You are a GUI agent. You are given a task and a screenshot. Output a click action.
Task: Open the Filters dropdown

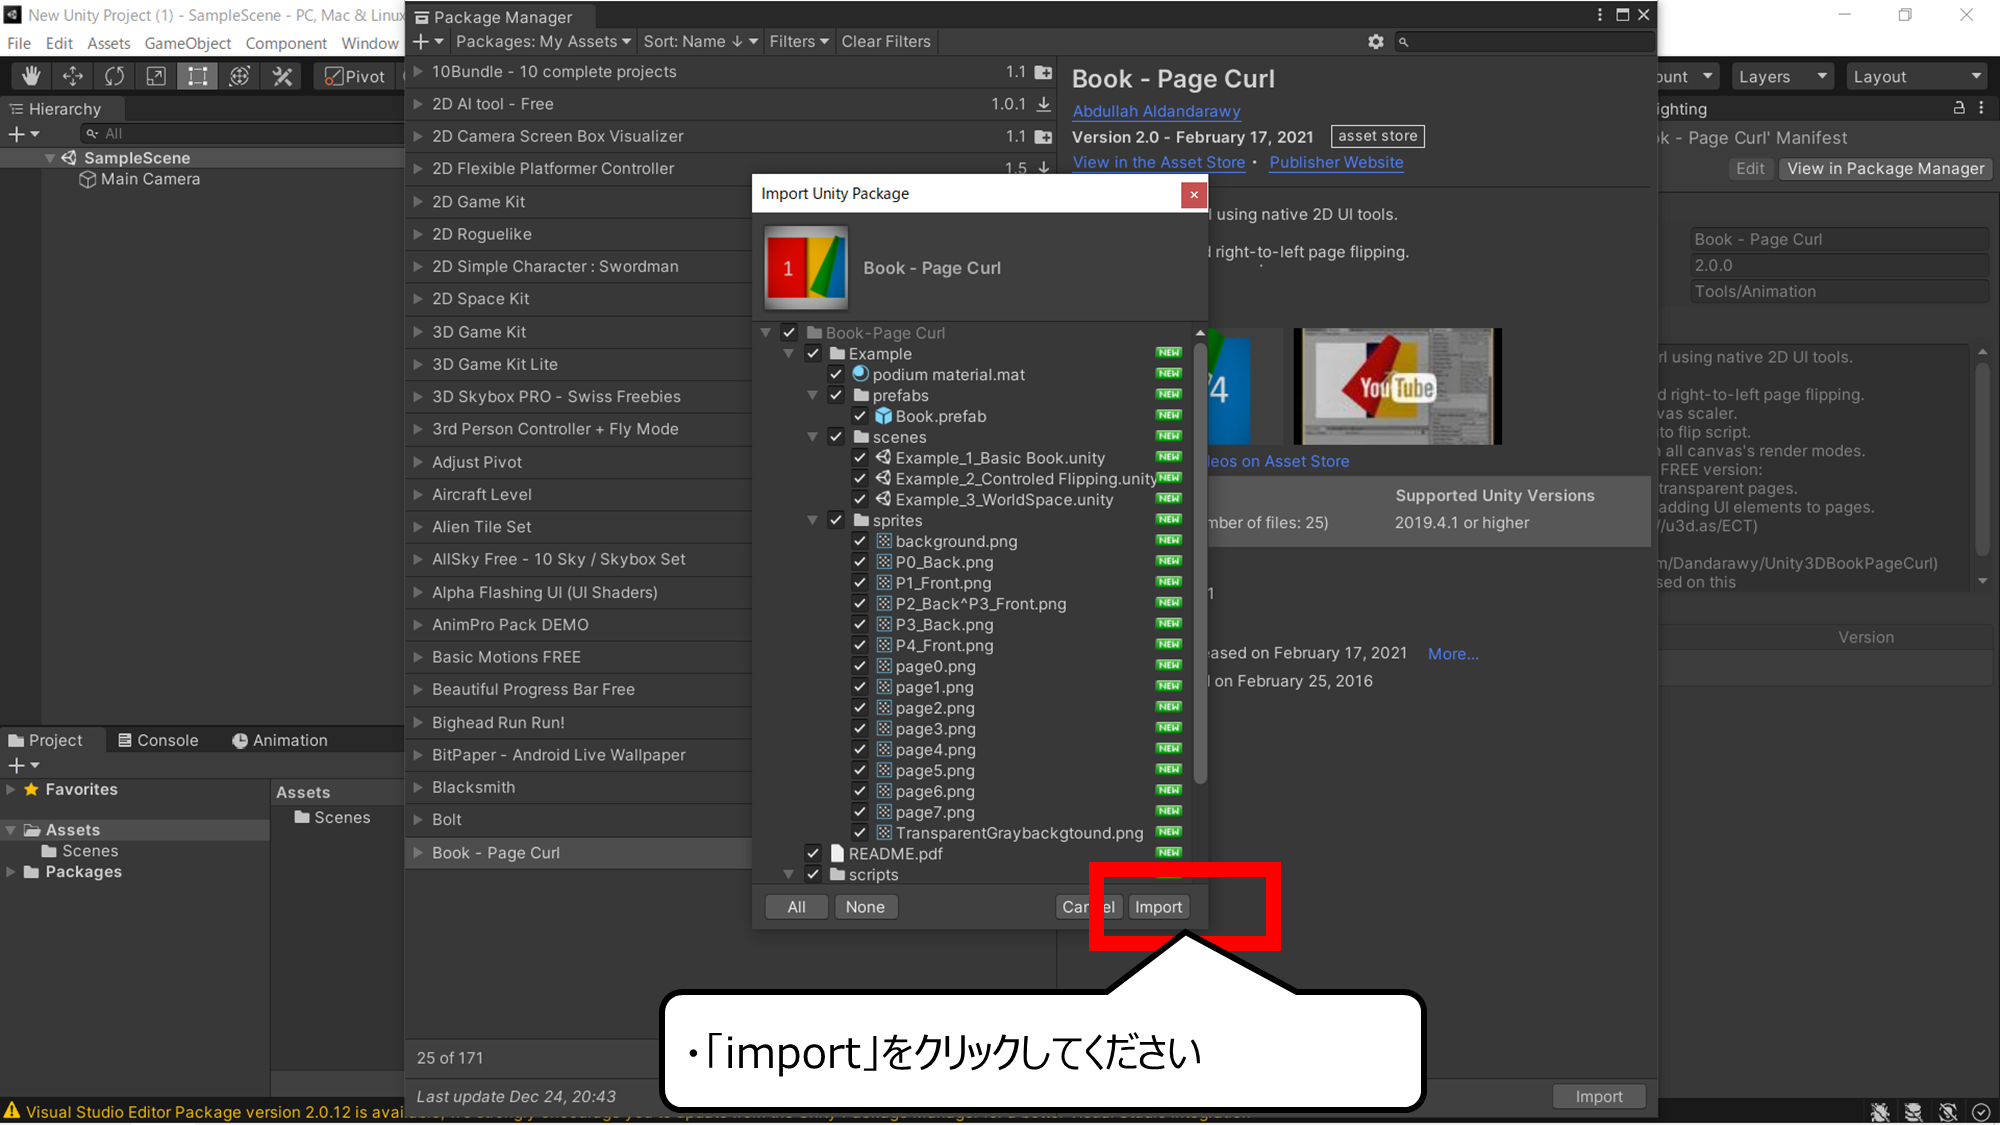click(x=799, y=41)
